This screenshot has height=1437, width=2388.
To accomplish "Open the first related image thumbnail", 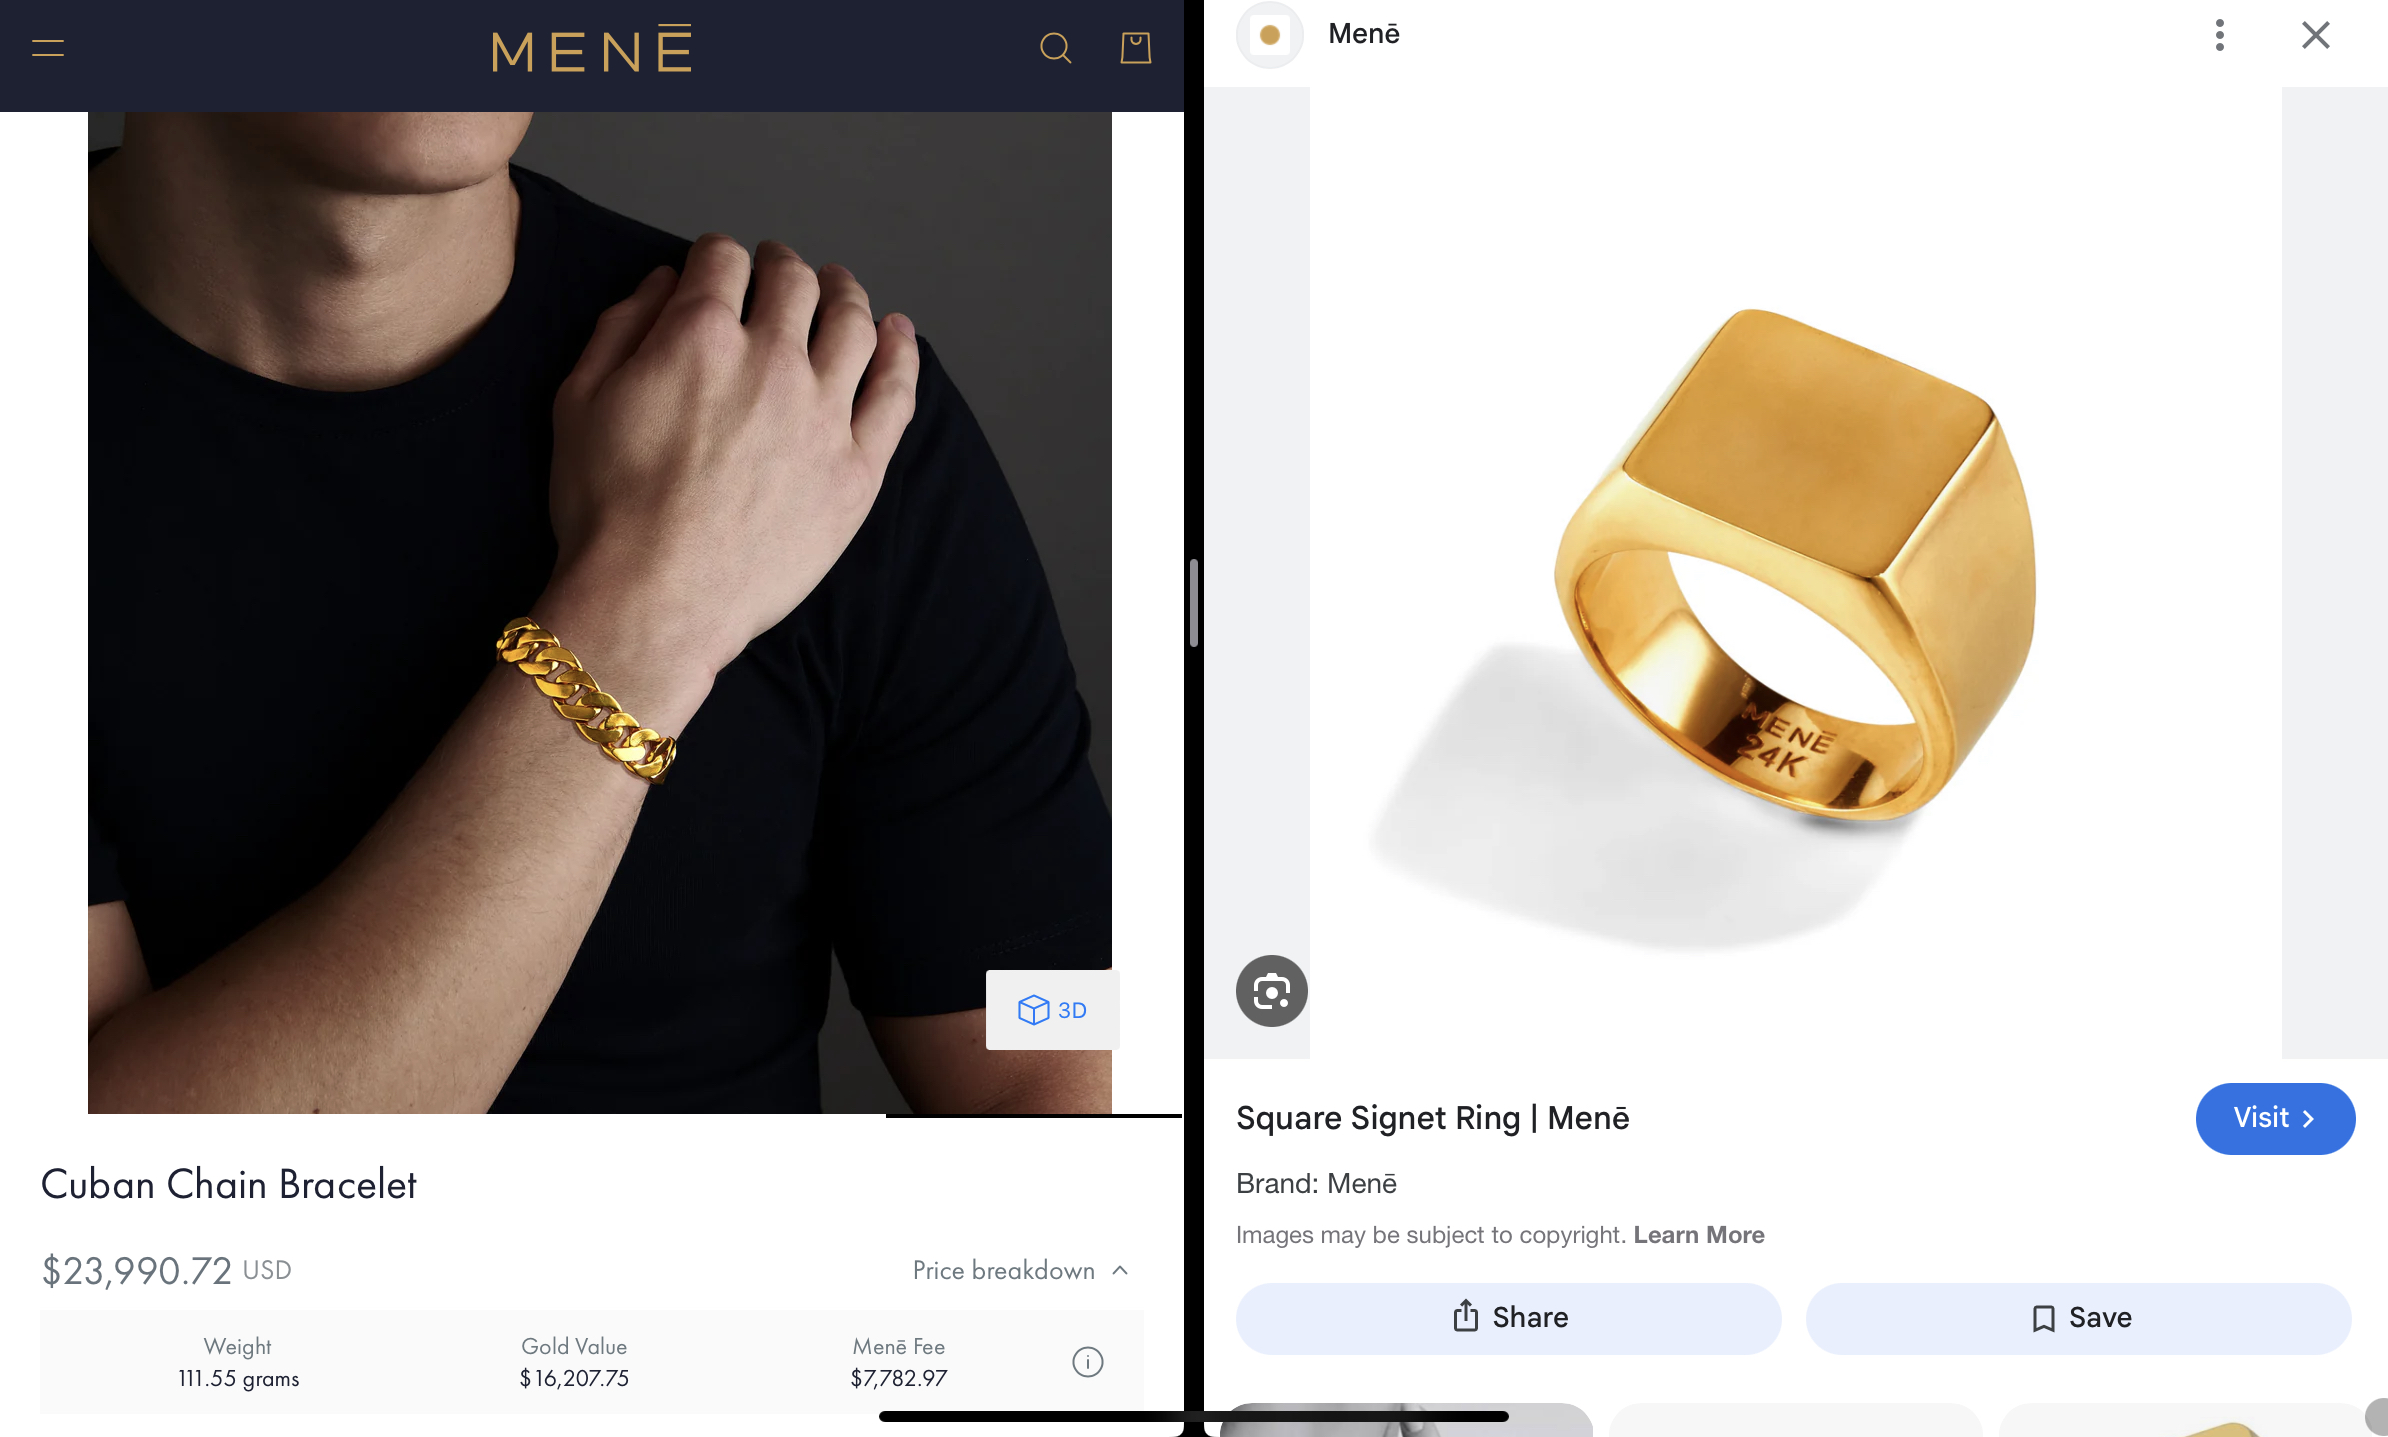I will coord(1406,1420).
